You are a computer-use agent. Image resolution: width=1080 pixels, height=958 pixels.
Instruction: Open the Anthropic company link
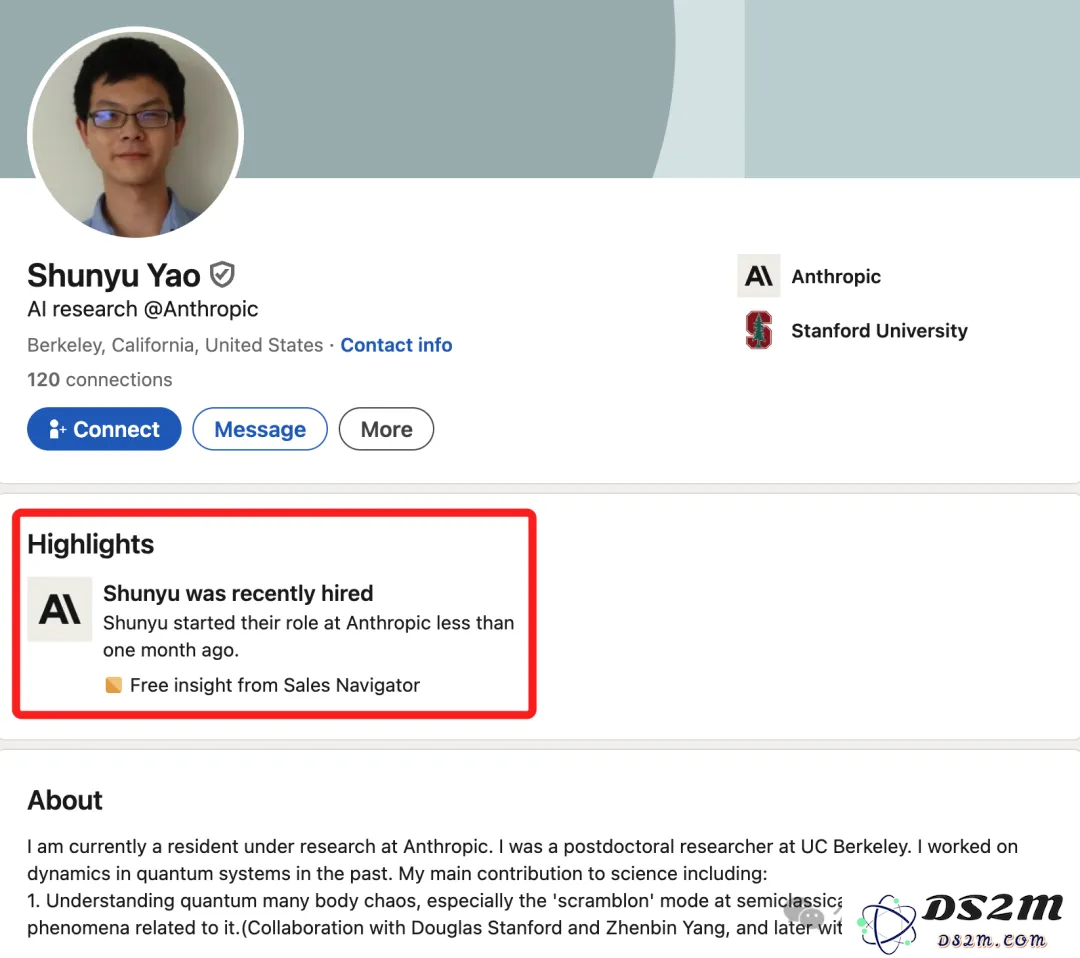[x=835, y=276]
